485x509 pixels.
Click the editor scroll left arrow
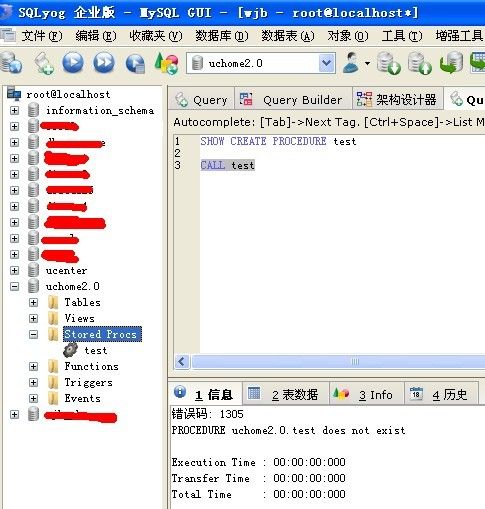[182, 361]
